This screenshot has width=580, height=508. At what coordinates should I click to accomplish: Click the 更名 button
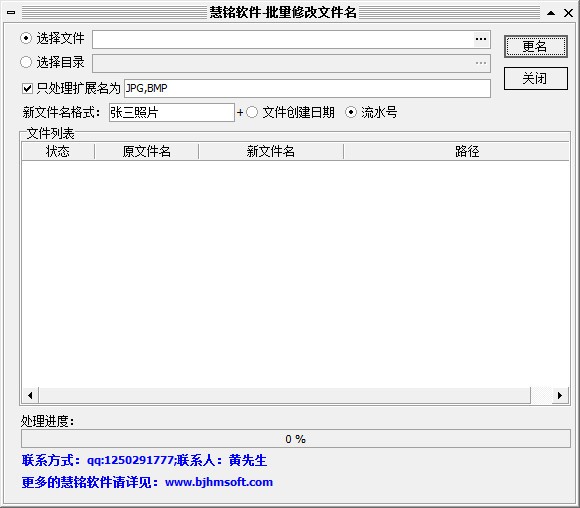535,47
